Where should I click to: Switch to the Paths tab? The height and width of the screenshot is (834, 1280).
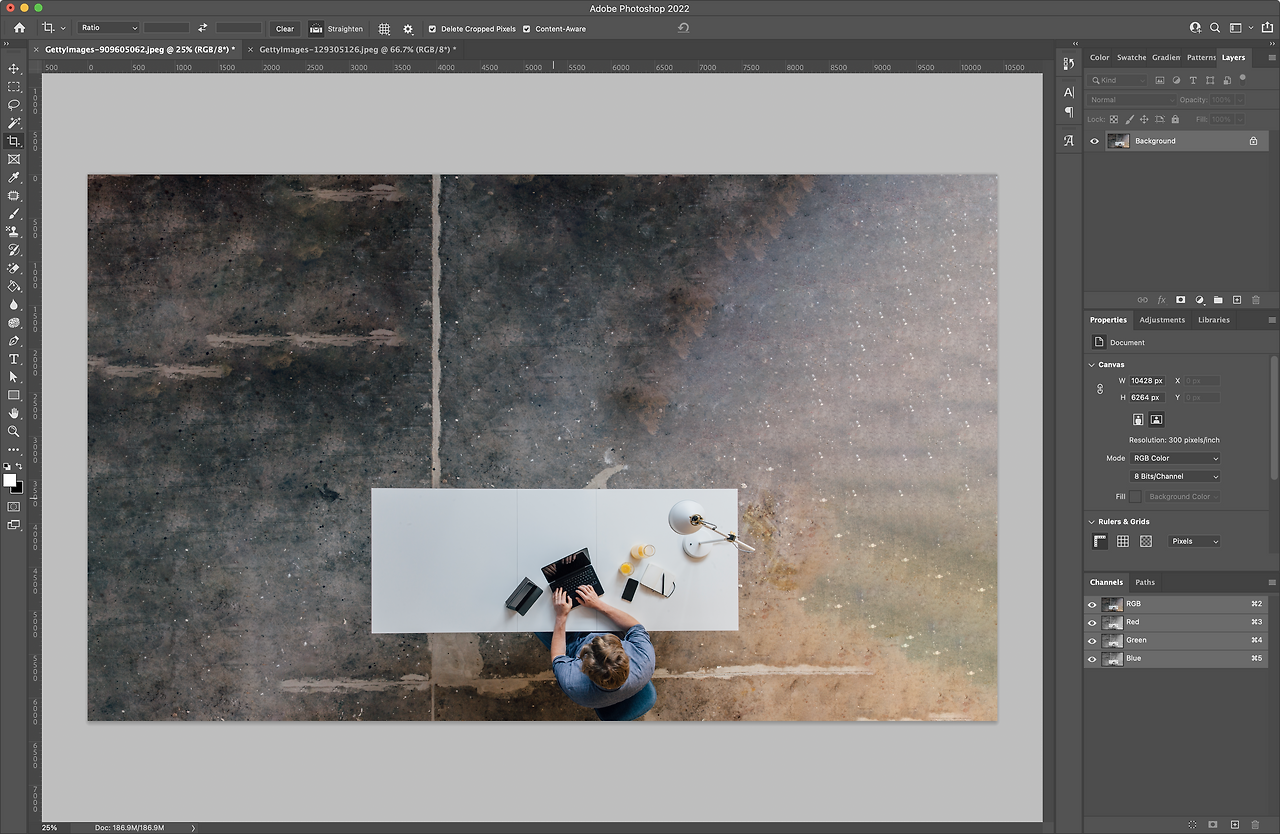click(x=1145, y=582)
